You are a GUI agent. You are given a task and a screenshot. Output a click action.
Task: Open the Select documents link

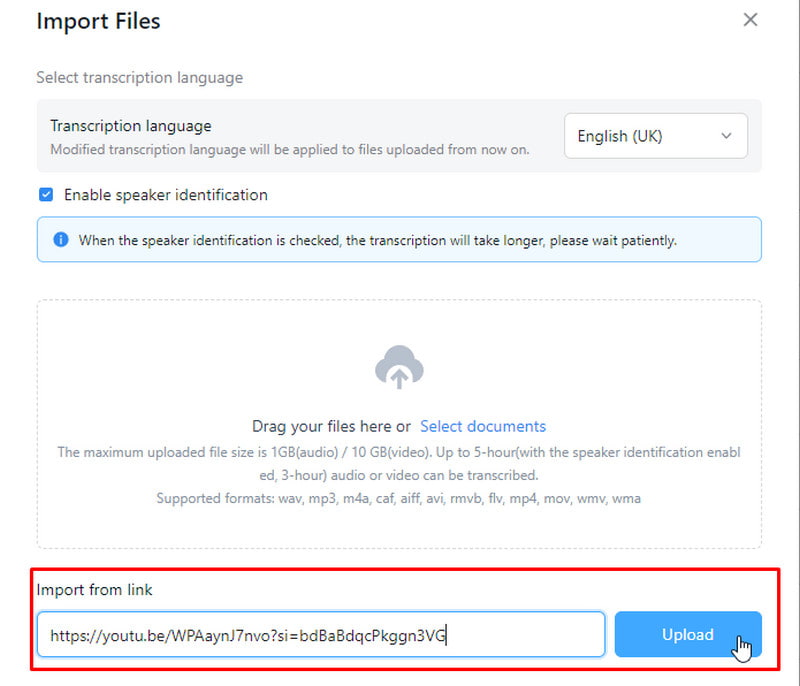click(x=483, y=426)
